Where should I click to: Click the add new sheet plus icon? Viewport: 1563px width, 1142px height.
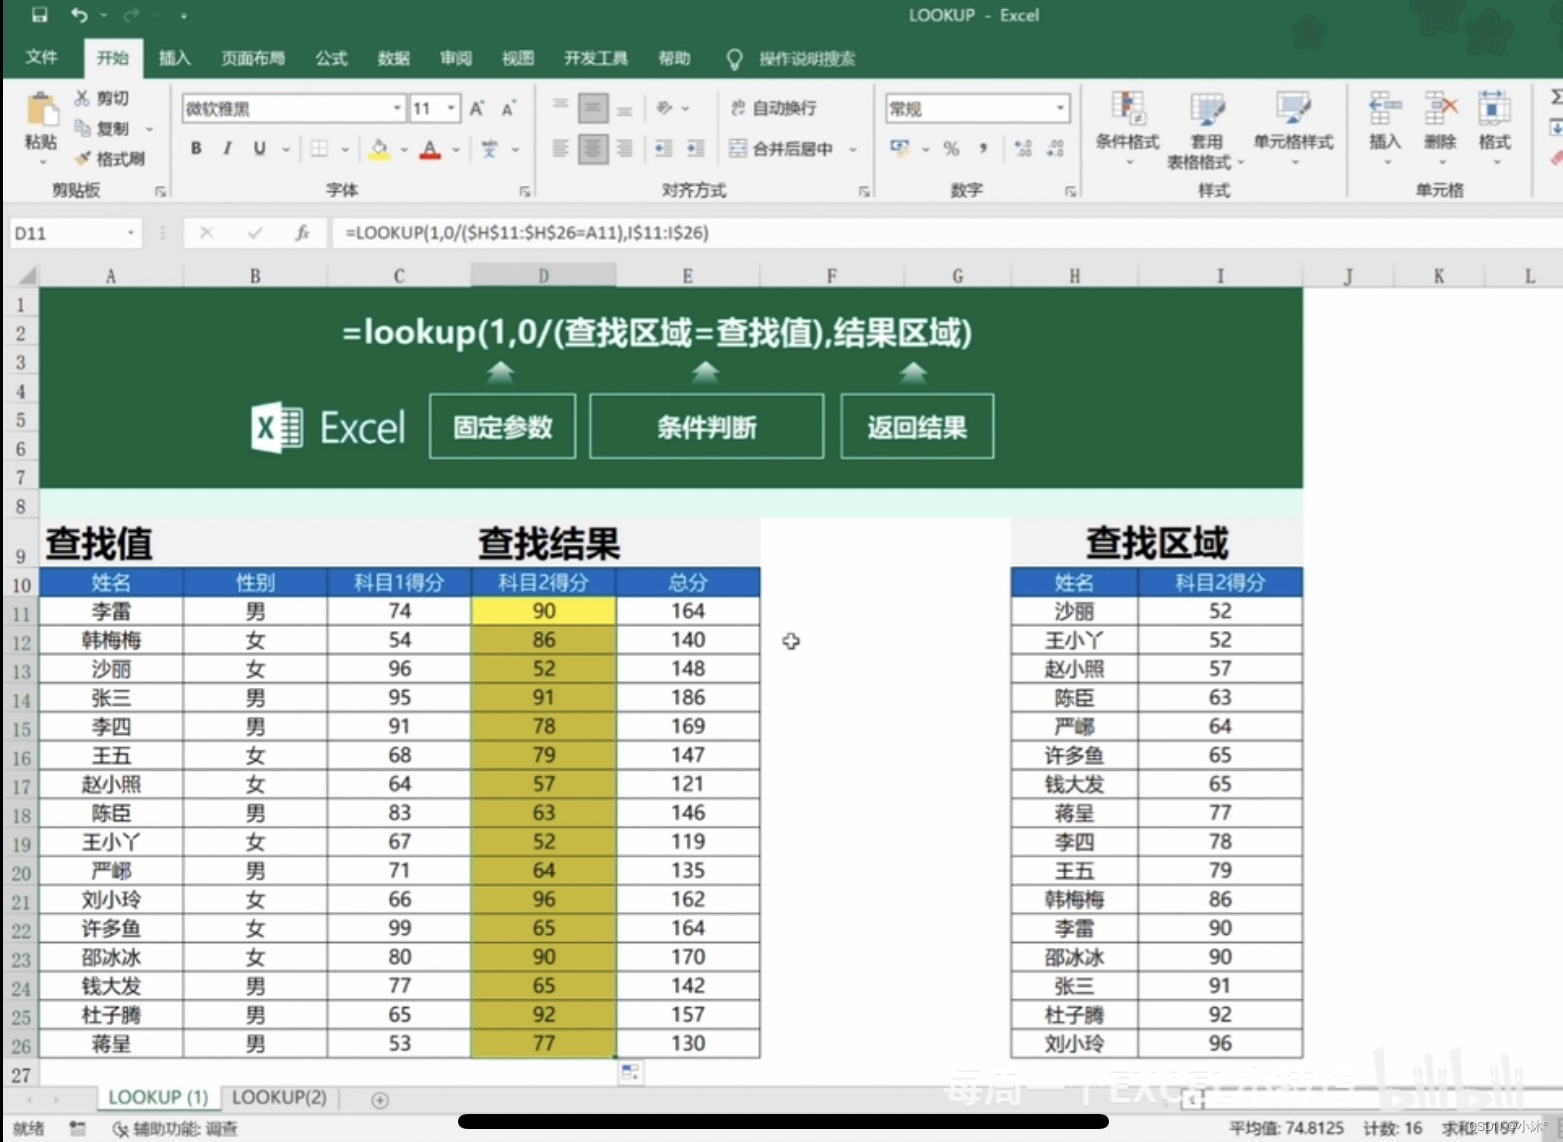(380, 1100)
